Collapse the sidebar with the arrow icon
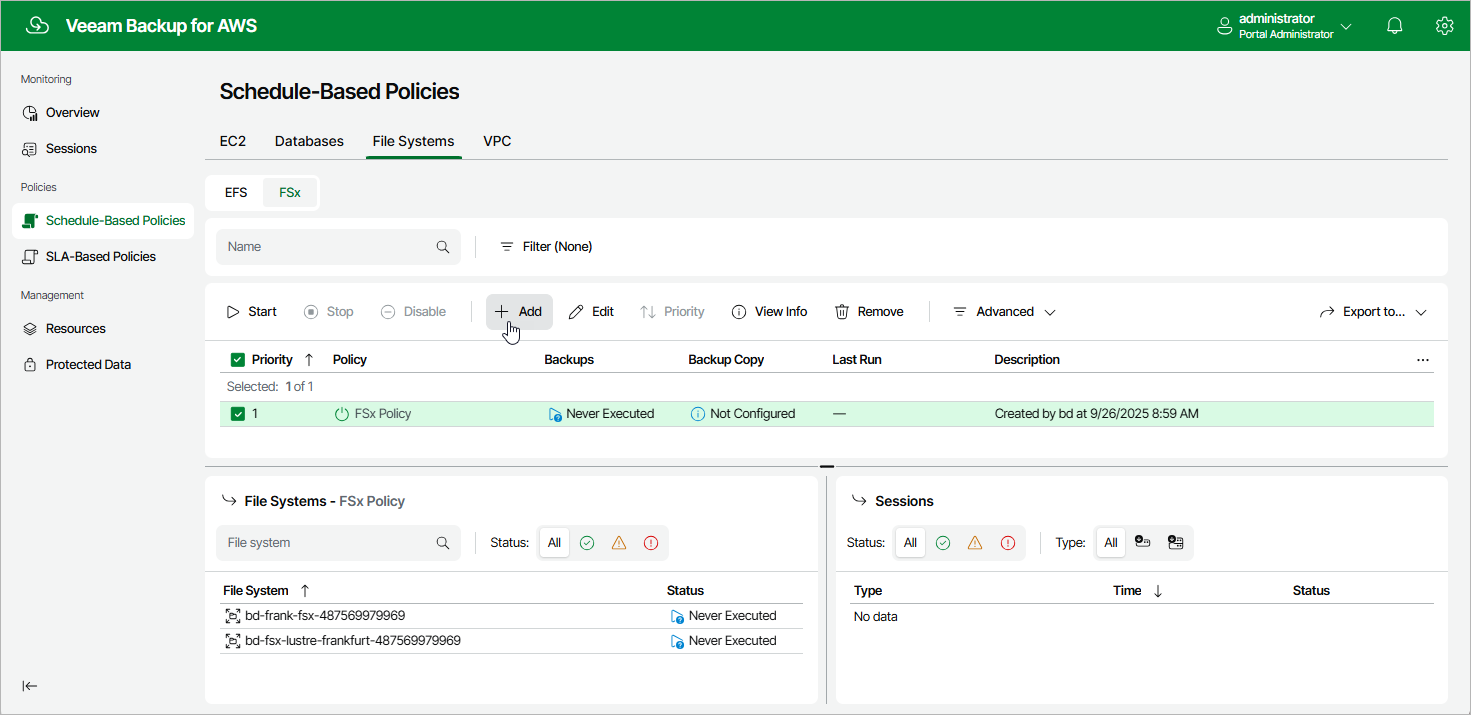The height and width of the screenshot is (715, 1471). tap(30, 685)
